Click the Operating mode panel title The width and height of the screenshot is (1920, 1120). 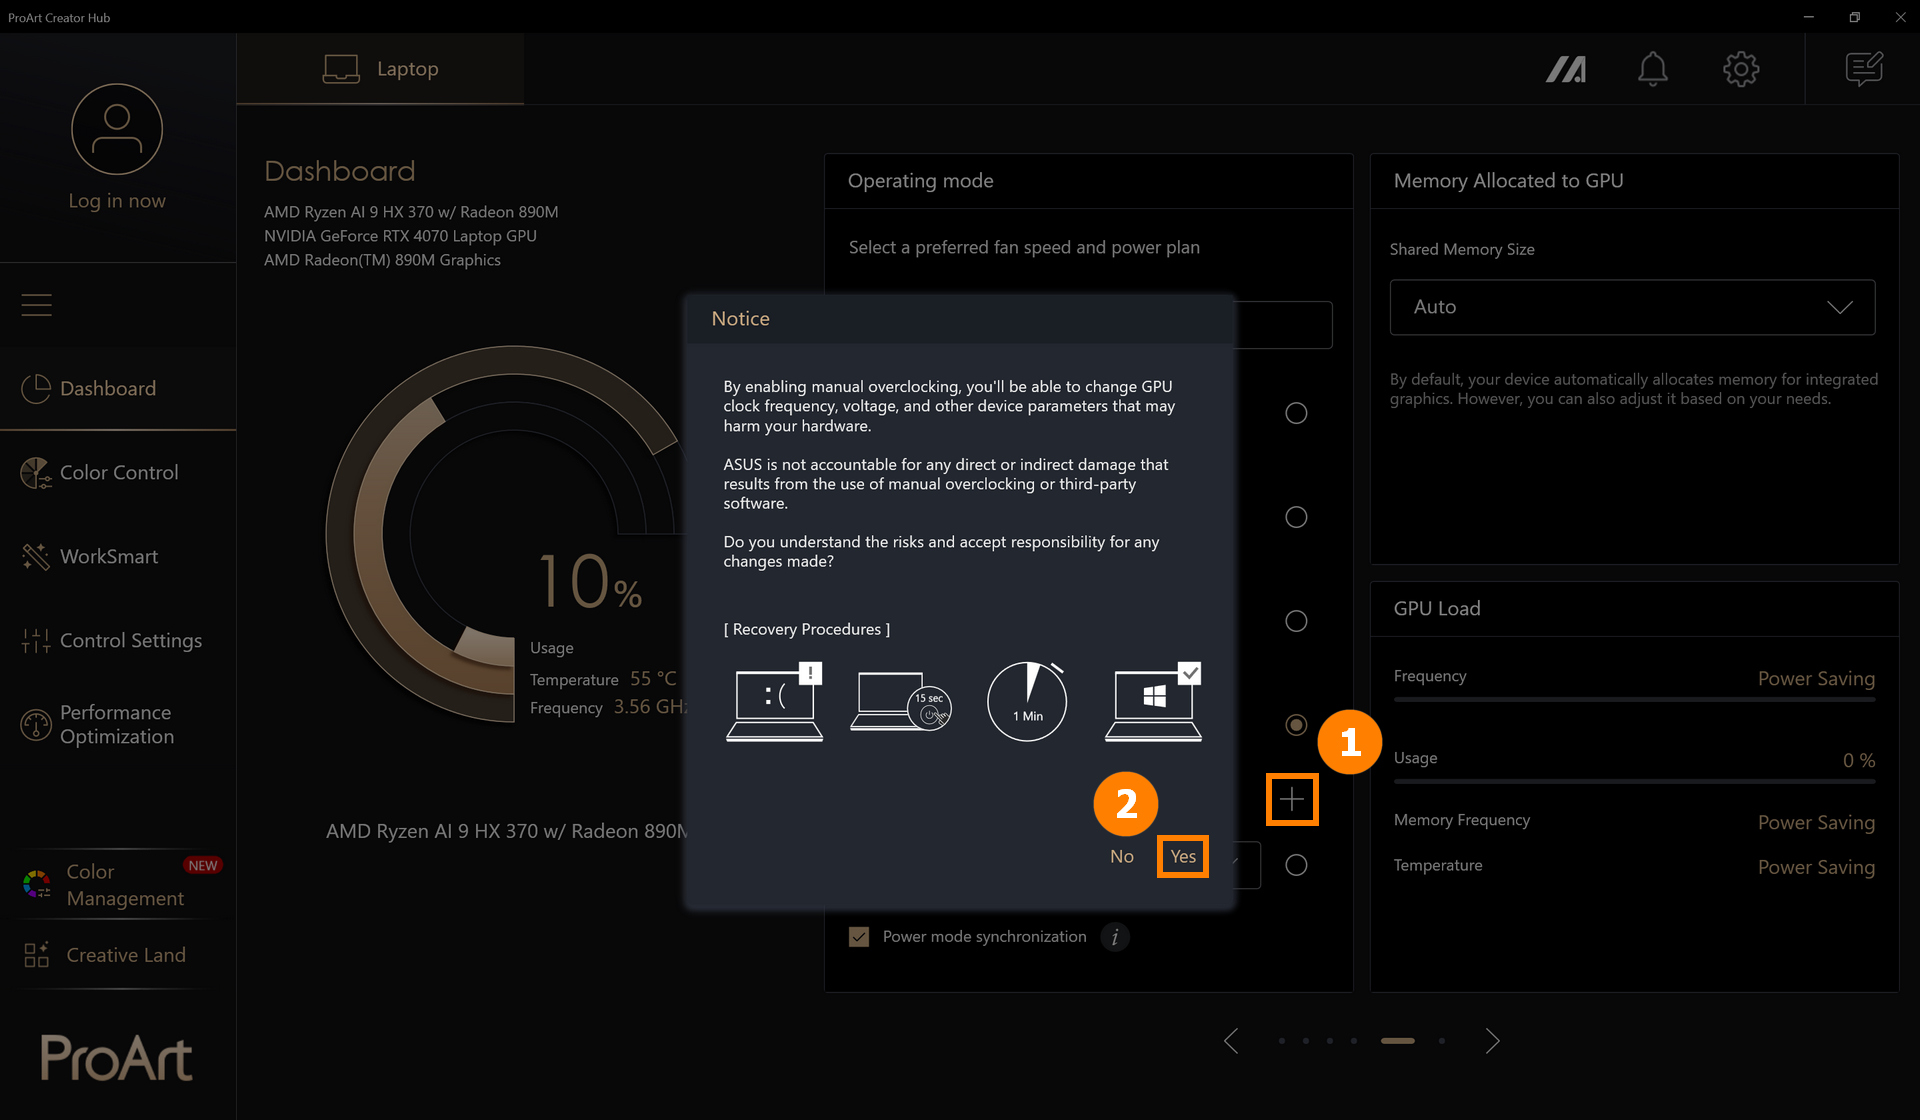(920, 181)
